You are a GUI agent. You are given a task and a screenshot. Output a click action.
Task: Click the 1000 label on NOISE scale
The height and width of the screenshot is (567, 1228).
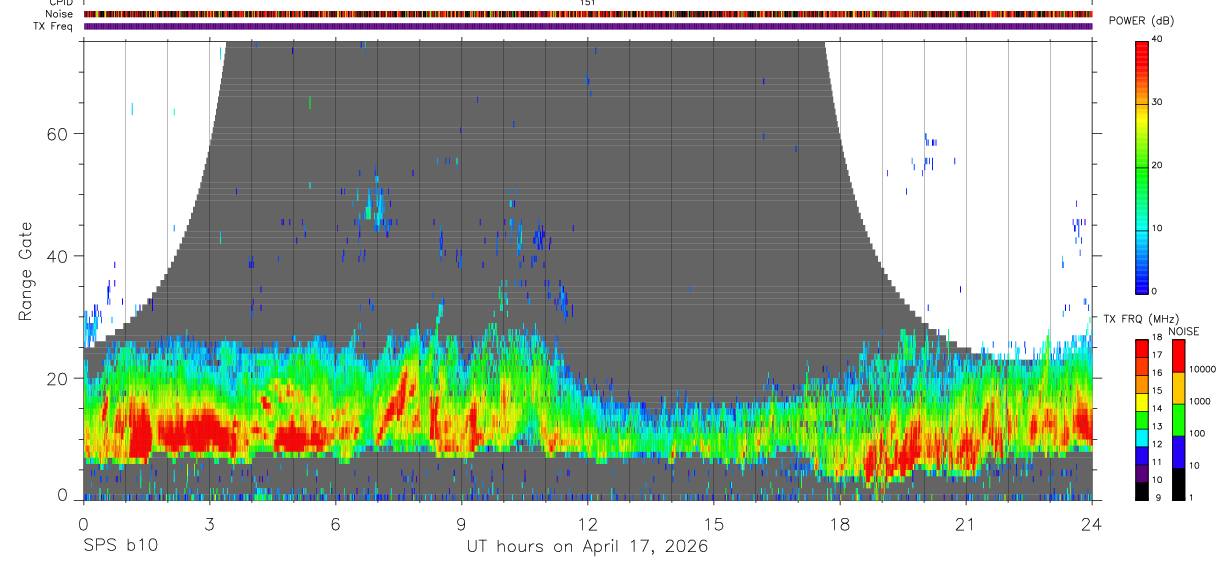(x=1200, y=401)
